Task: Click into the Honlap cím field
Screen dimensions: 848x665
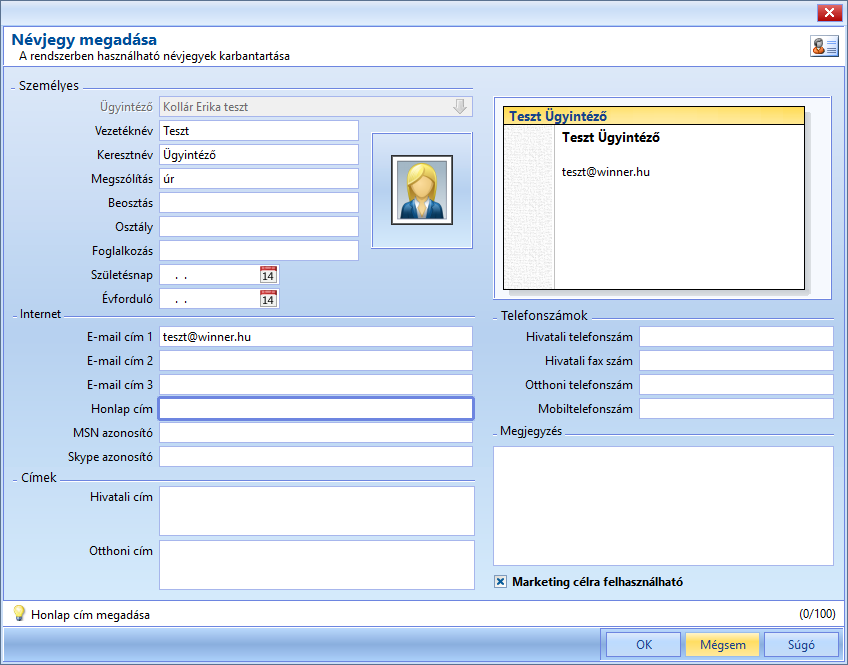Action: pos(316,409)
